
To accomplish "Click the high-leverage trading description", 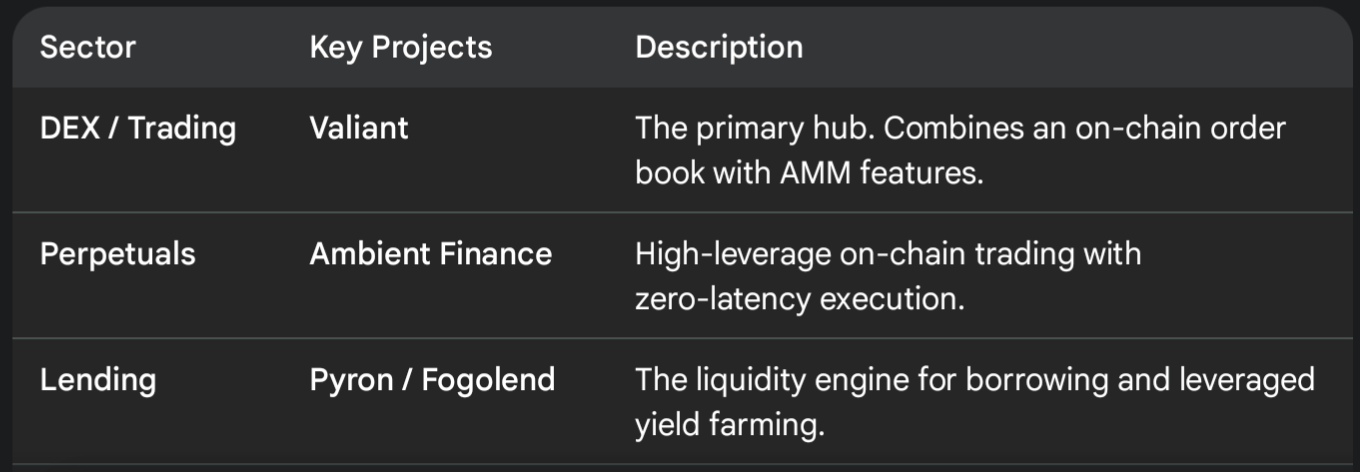I will coord(888,276).
